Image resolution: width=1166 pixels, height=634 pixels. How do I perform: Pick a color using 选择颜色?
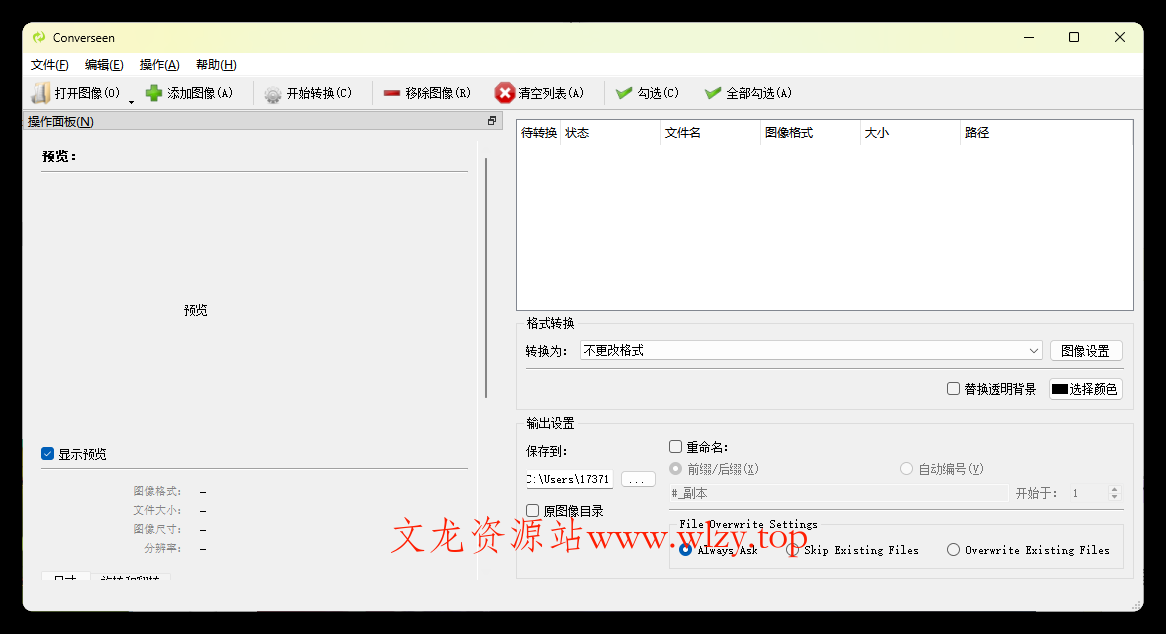(1085, 389)
